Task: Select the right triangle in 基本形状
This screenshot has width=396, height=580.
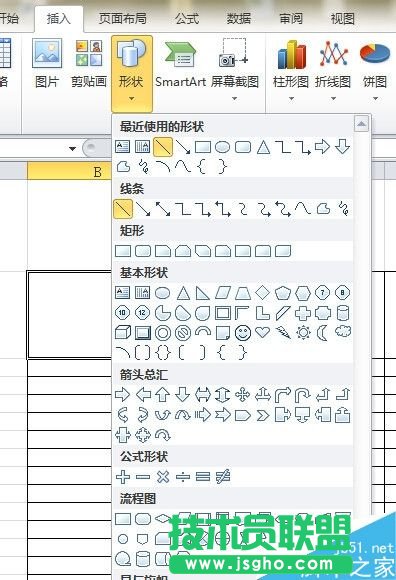Action: [203, 293]
